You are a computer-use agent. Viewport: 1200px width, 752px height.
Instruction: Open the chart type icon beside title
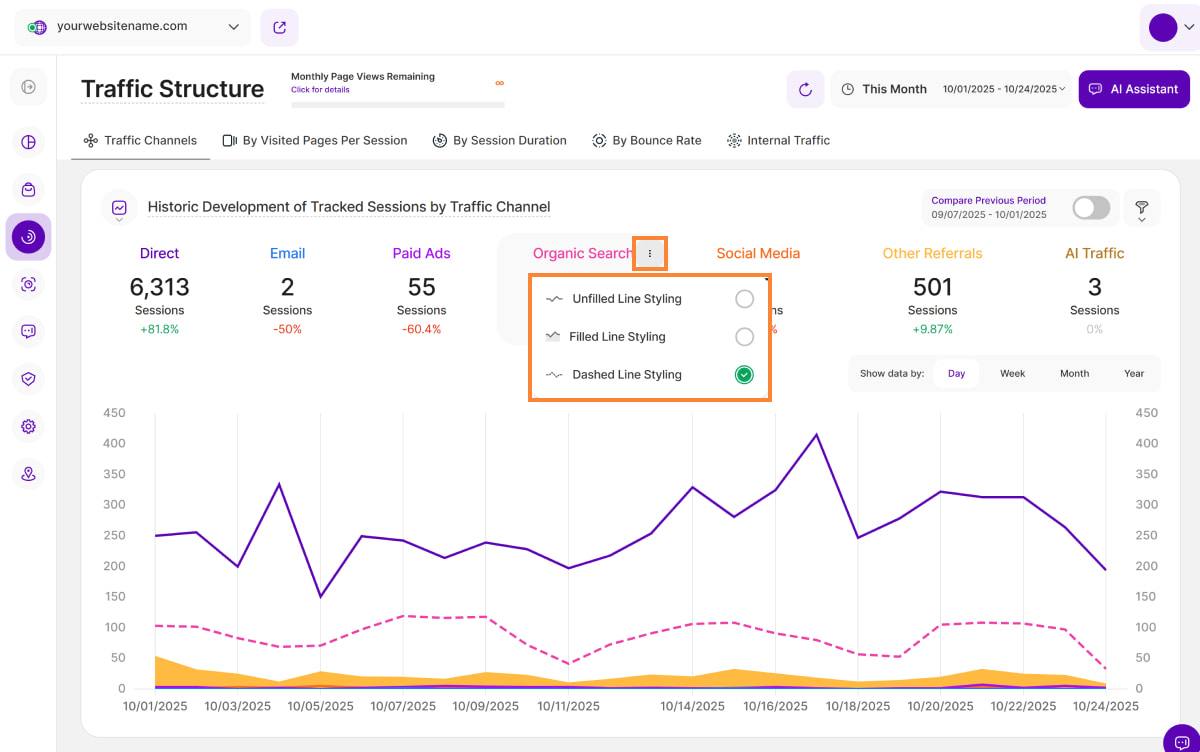tap(119, 208)
